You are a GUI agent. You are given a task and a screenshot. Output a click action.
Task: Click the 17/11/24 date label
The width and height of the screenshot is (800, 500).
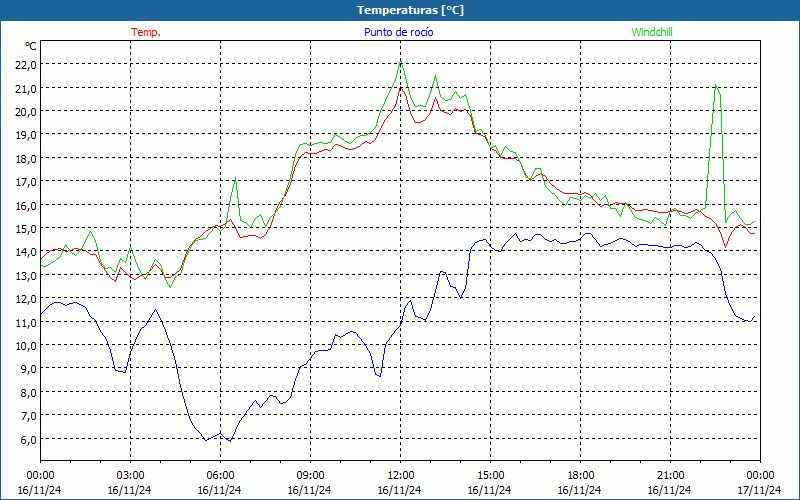click(760, 490)
